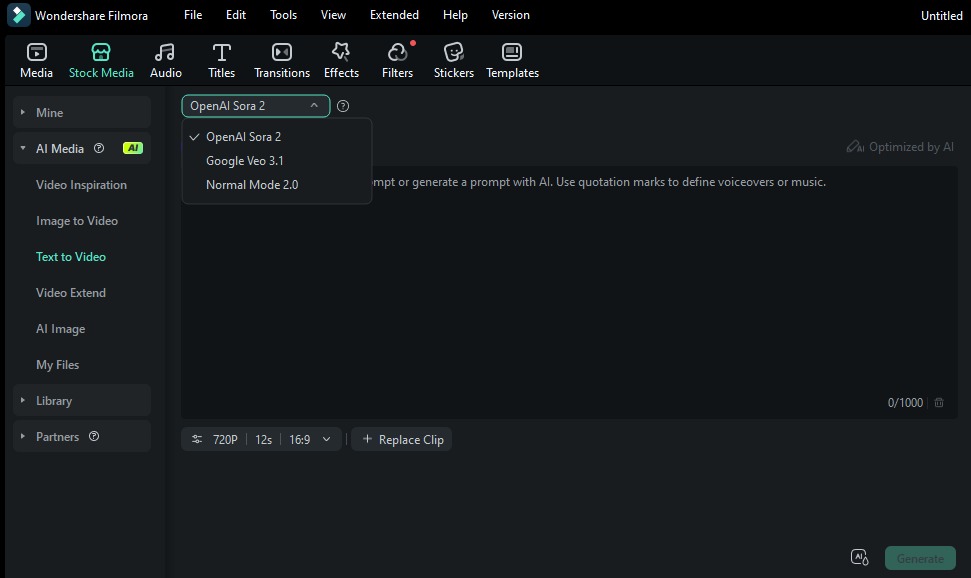This screenshot has width=971, height=578.
Task: Select Google Veo 3.1 model
Action: [x=245, y=160]
